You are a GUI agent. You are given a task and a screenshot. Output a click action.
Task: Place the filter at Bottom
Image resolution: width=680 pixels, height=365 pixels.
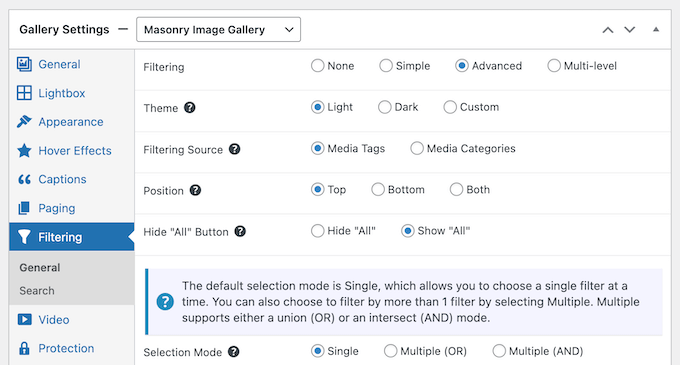[x=378, y=189]
